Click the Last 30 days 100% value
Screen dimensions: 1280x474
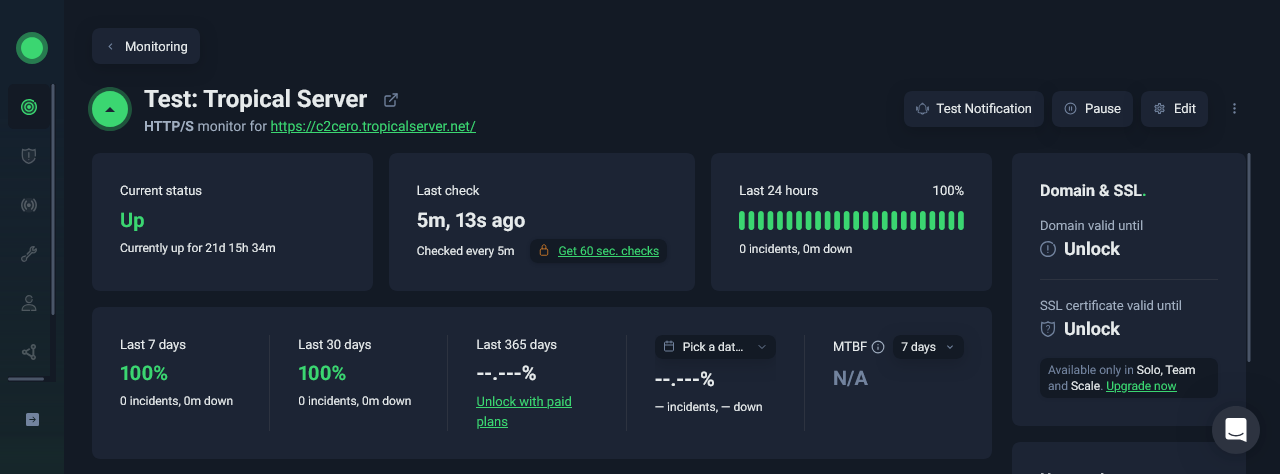point(322,374)
